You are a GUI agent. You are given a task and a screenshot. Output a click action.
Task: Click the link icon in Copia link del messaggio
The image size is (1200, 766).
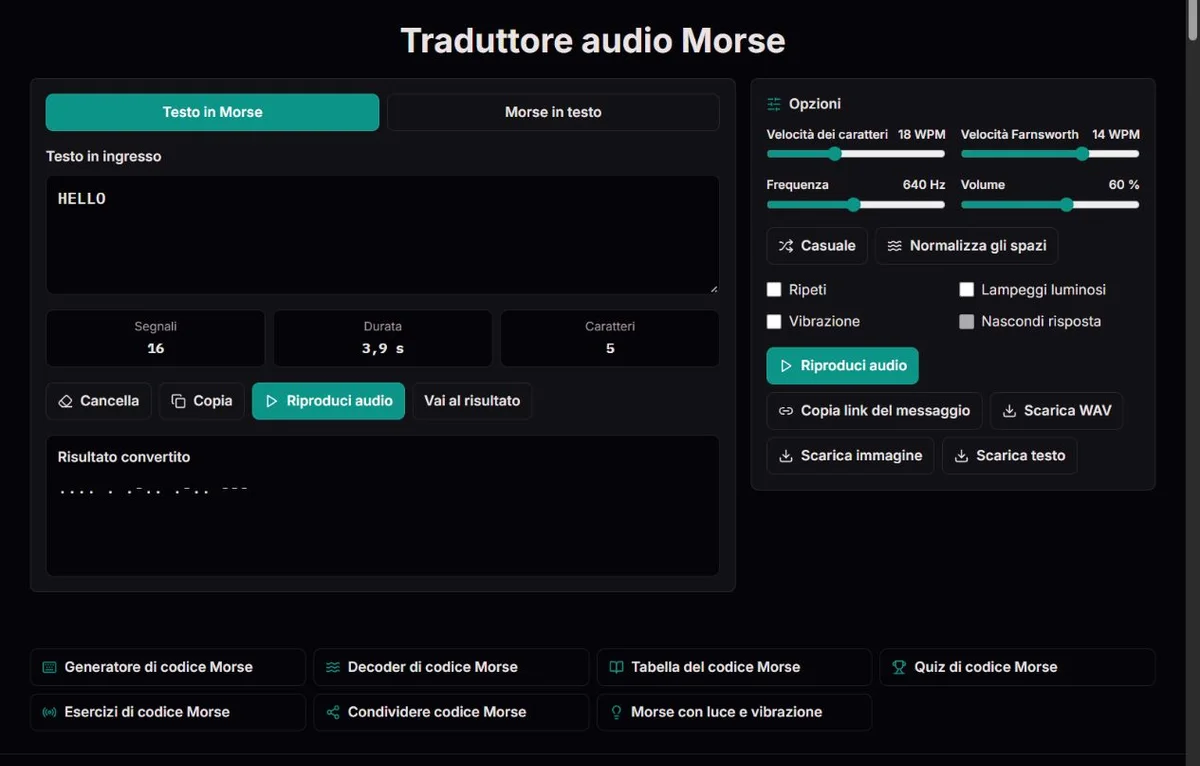(786, 411)
